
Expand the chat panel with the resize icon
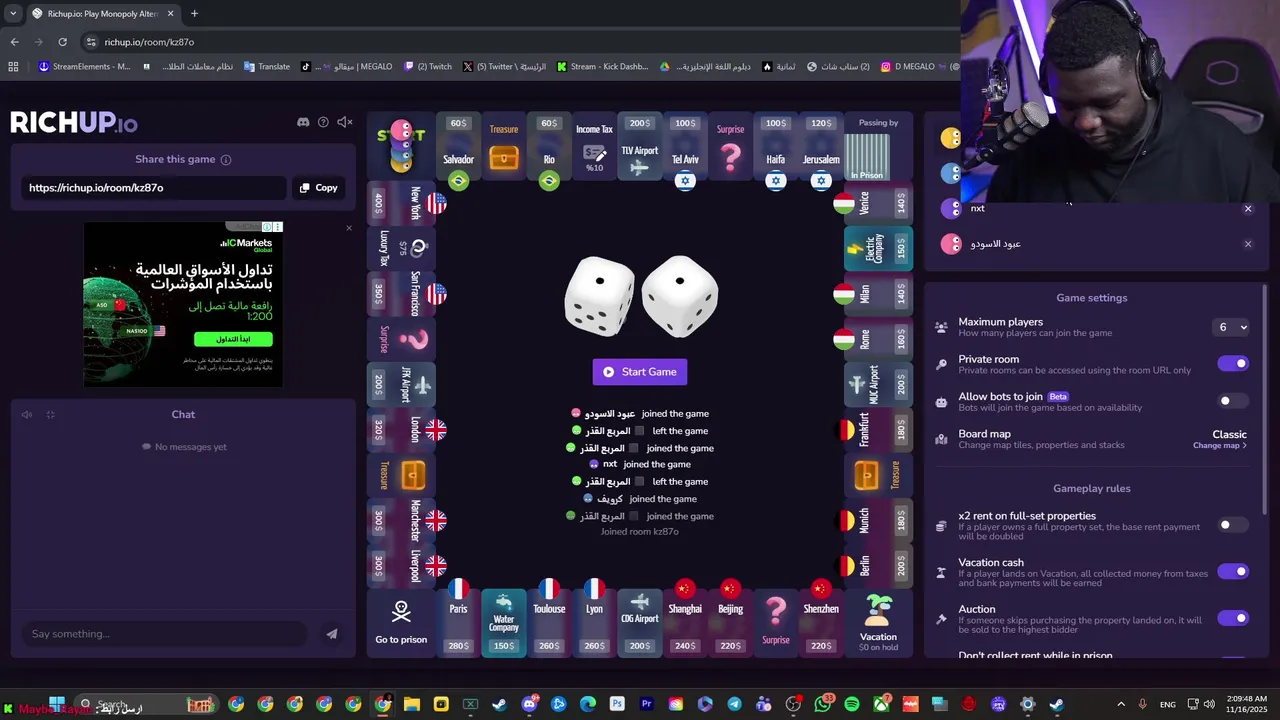pos(50,415)
